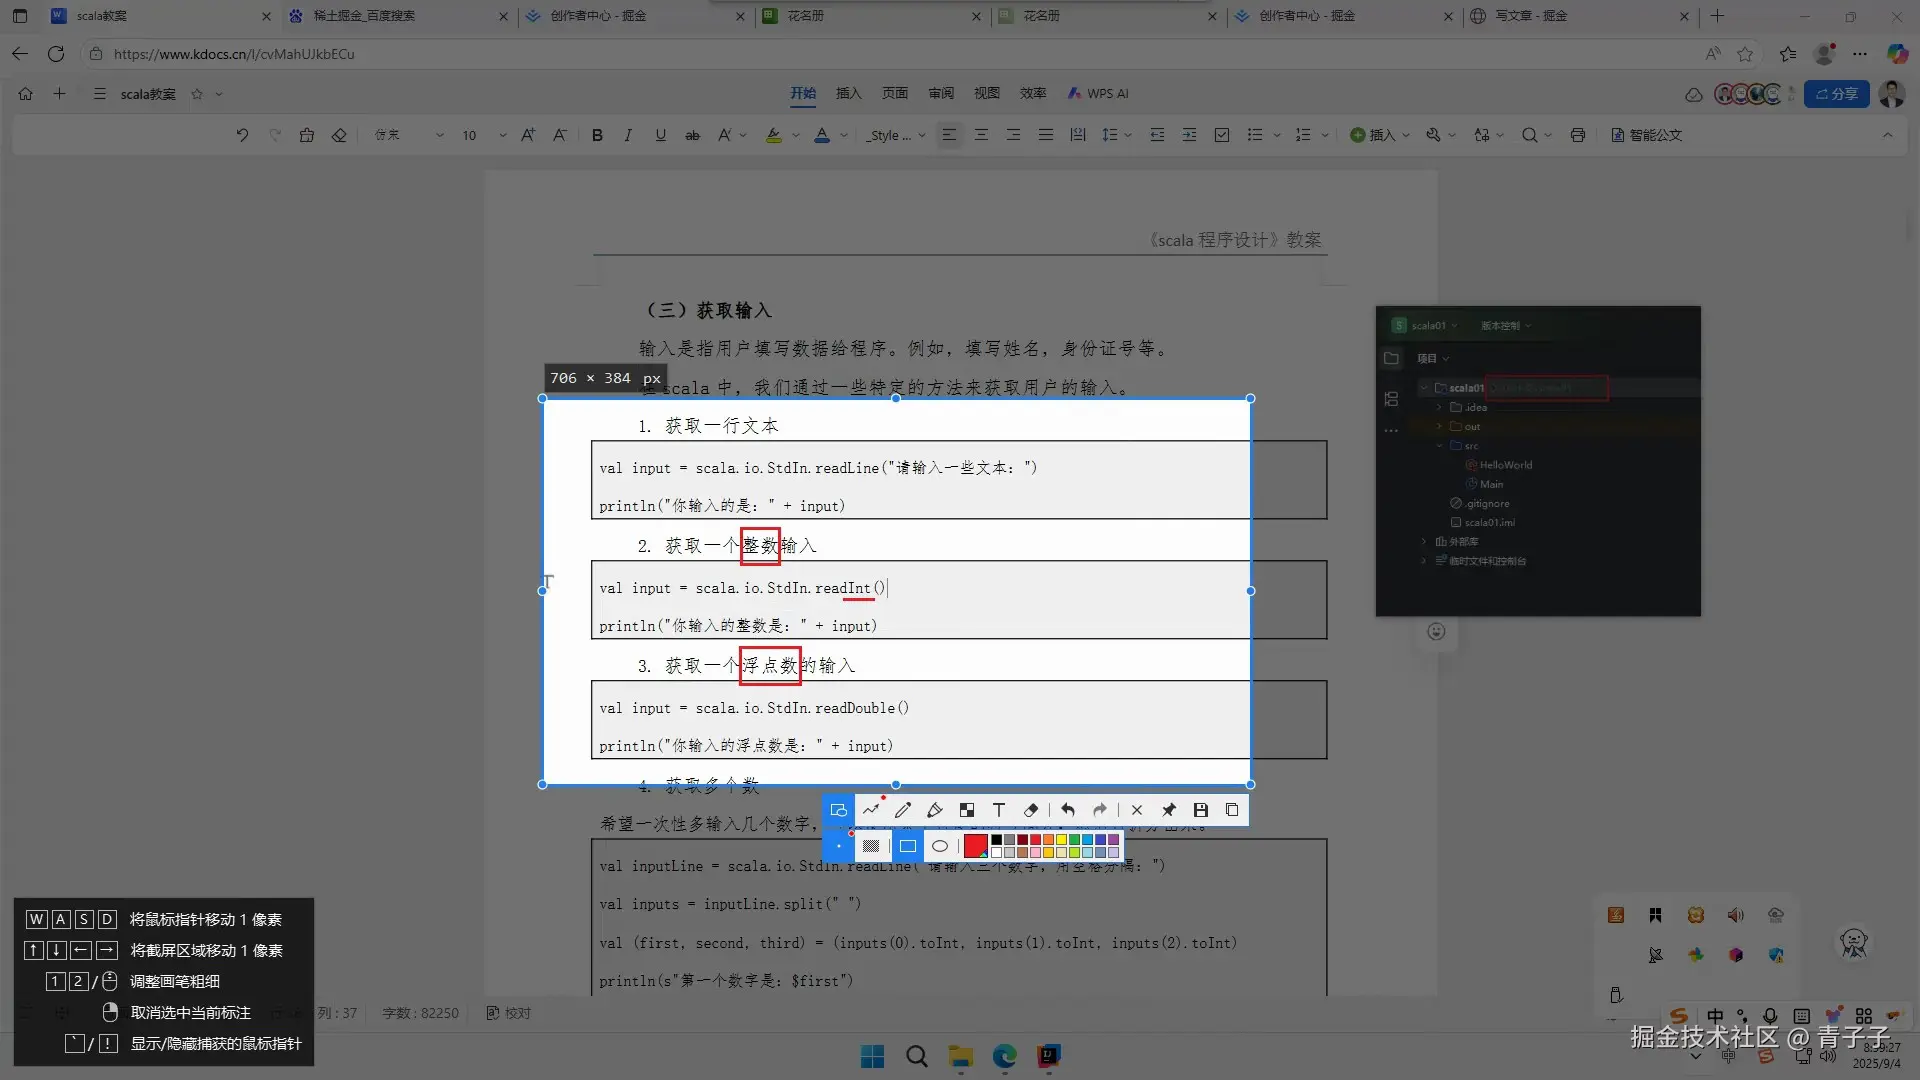The height and width of the screenshot is (1080, 1920).
Task: Toggle bold formatting in WPS toolbar
Action: (x=597, y=135)
